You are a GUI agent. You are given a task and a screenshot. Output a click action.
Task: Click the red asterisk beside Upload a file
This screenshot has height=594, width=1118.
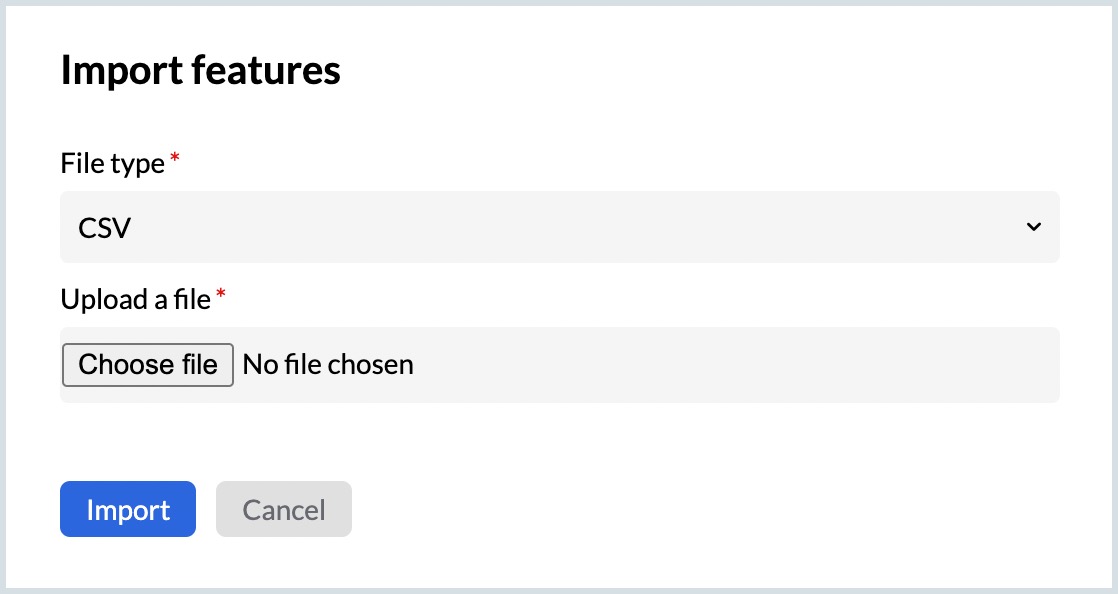(x=221, y=295)
